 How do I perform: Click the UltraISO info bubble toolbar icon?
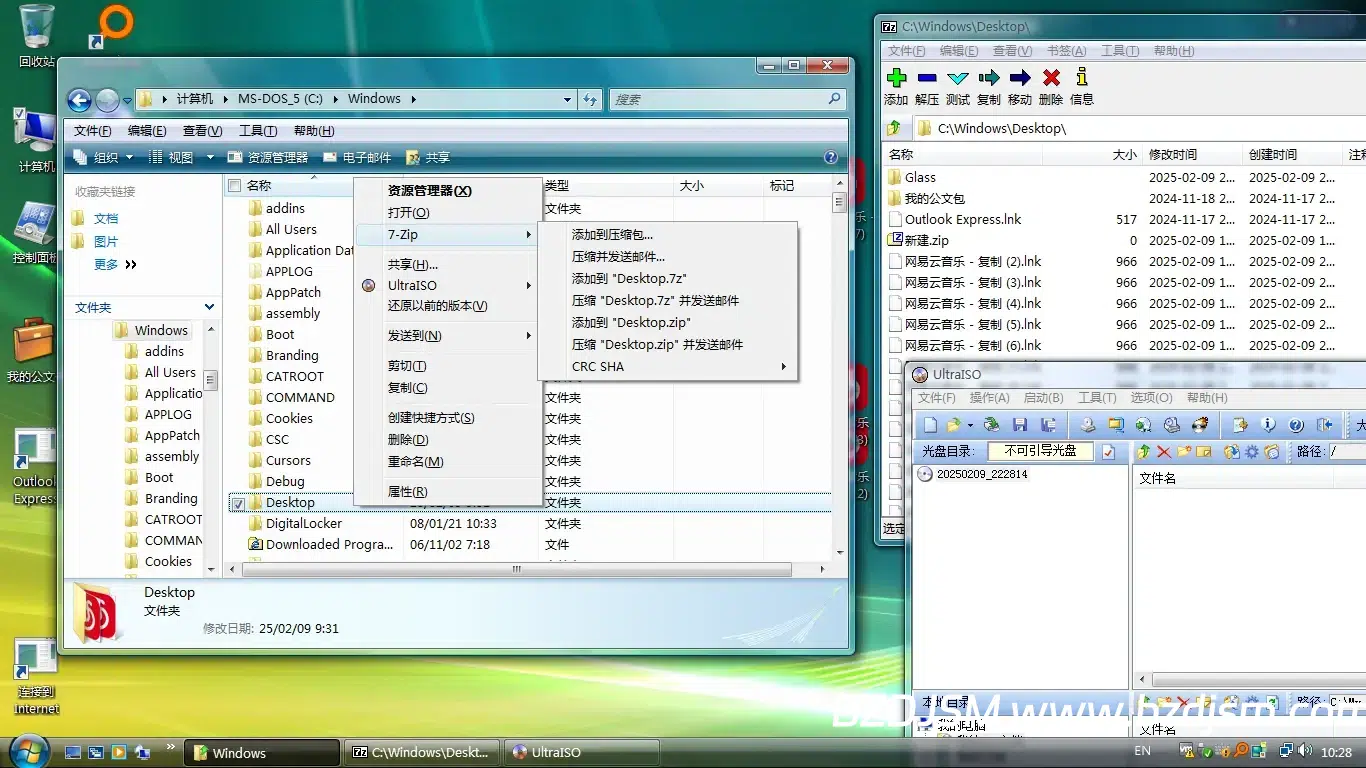pyautogui.click(x=1268, y=425)
